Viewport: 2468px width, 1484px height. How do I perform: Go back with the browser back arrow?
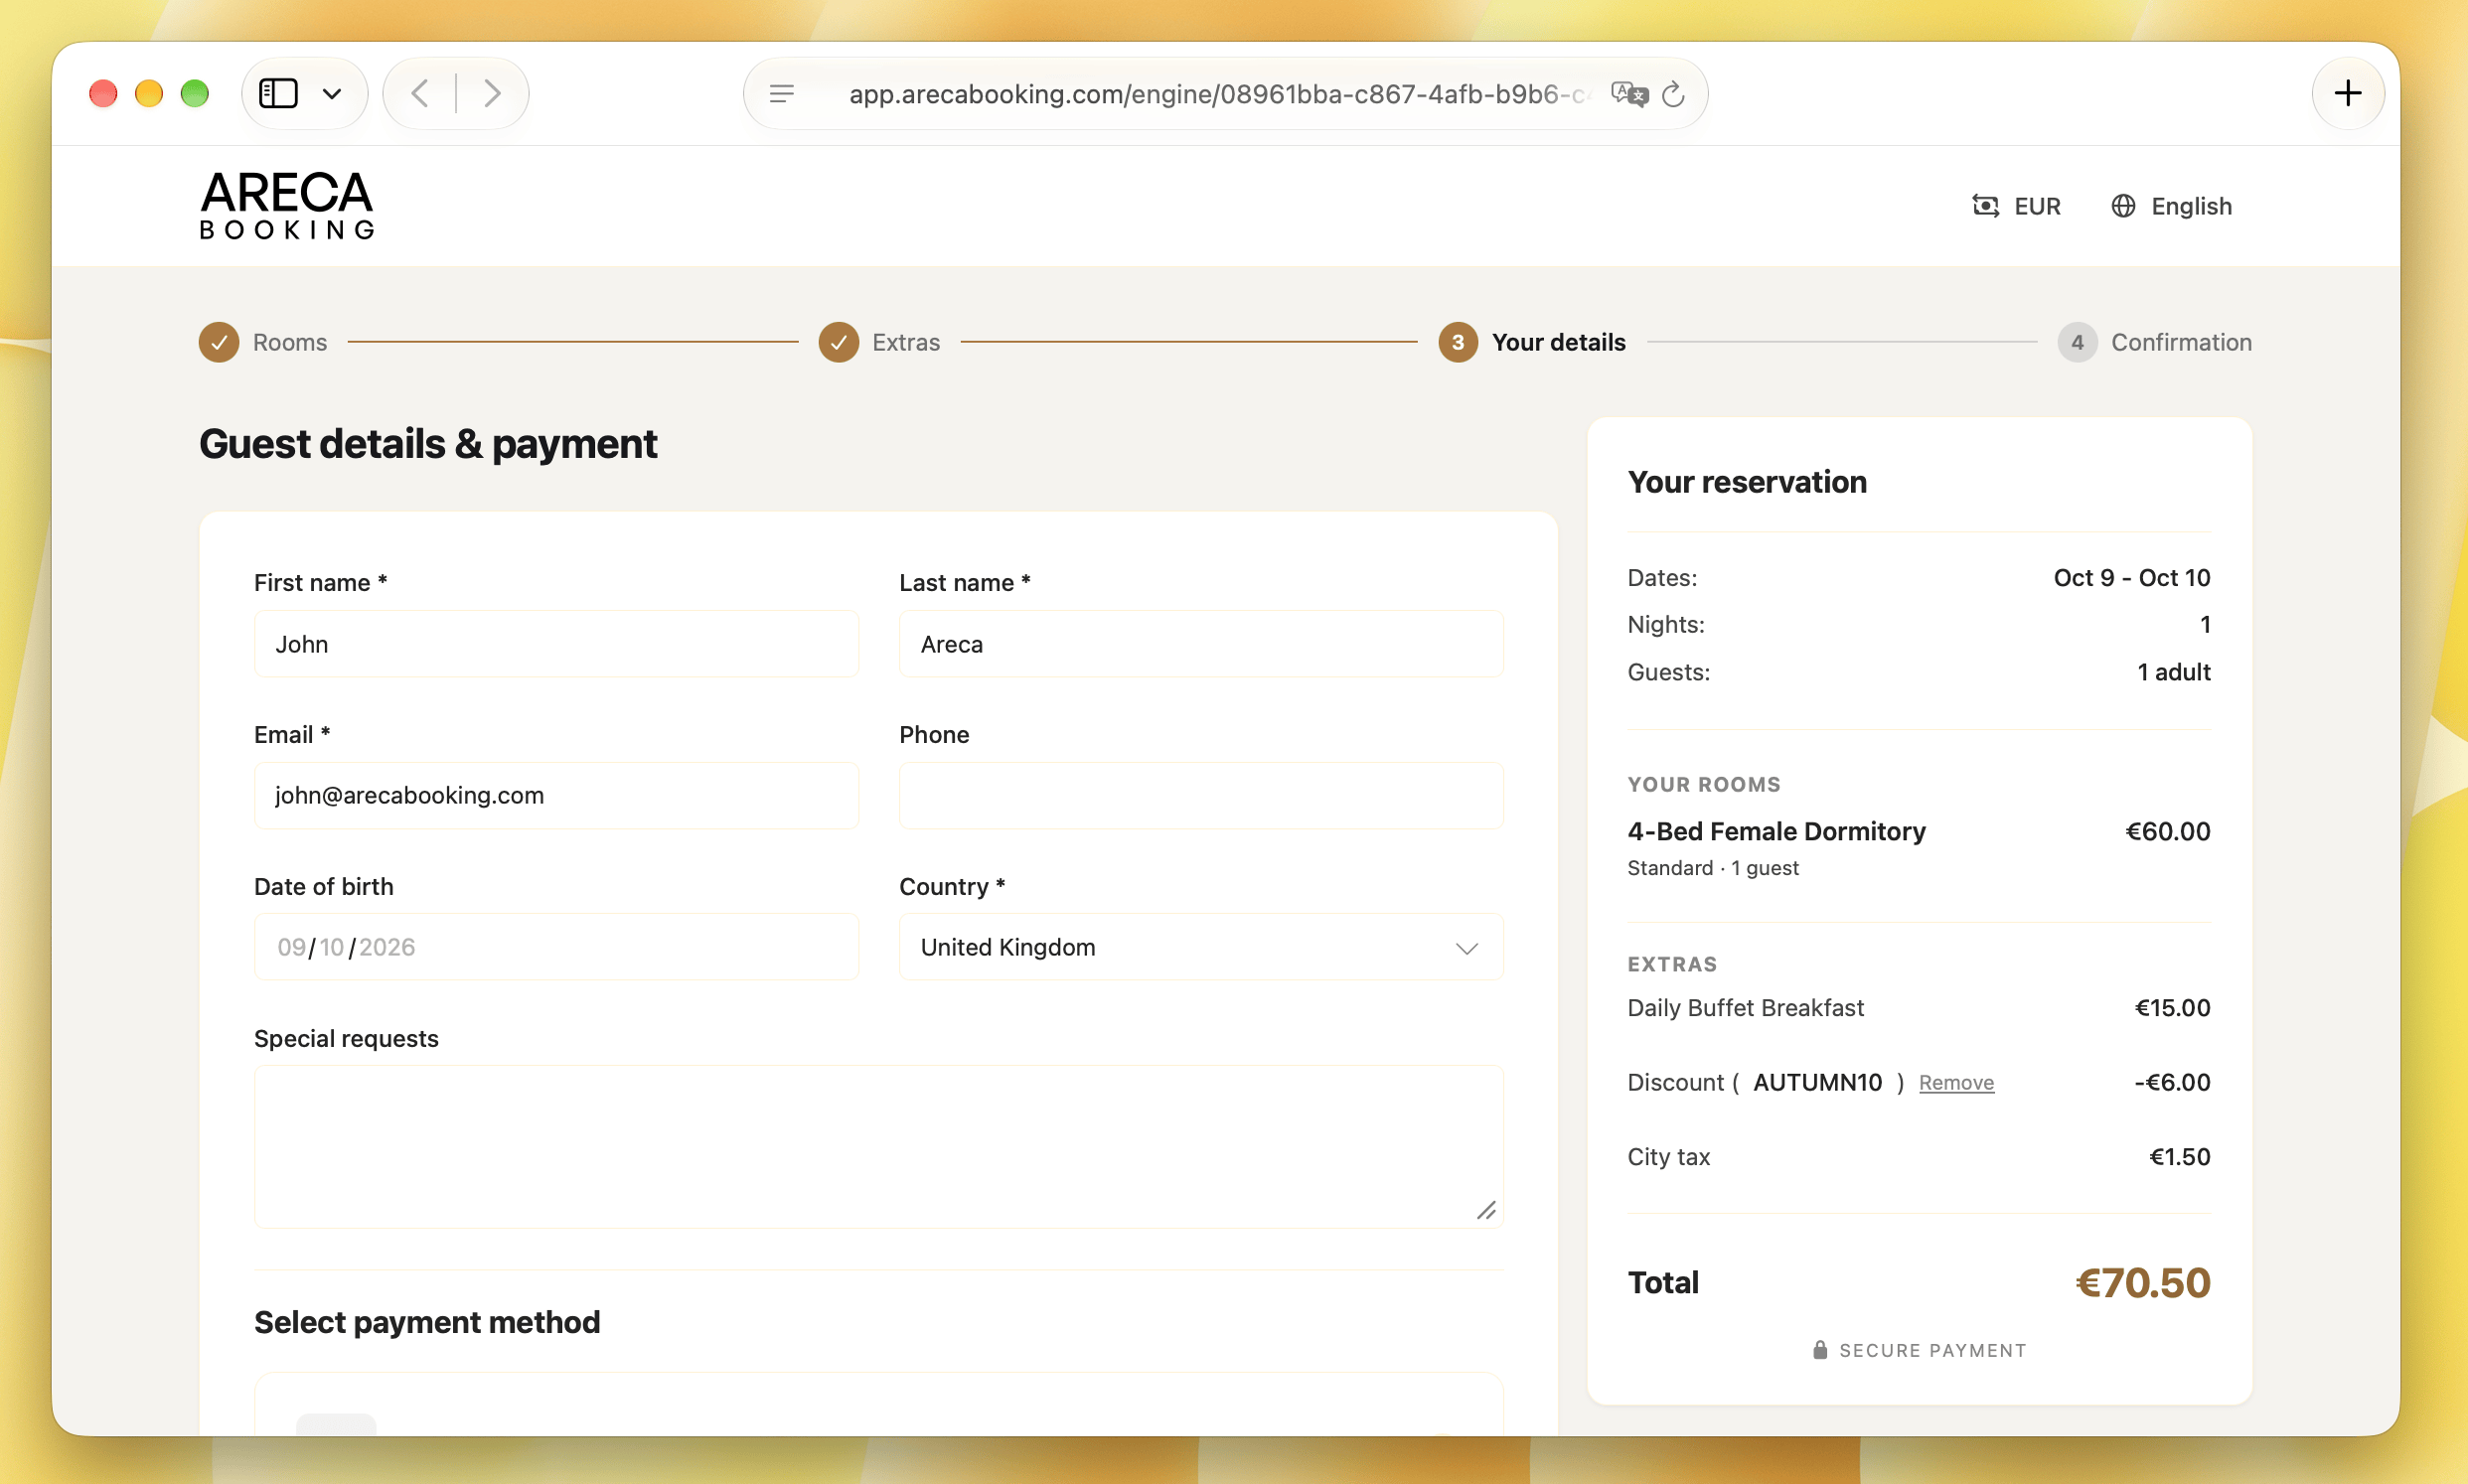(420, 94)
